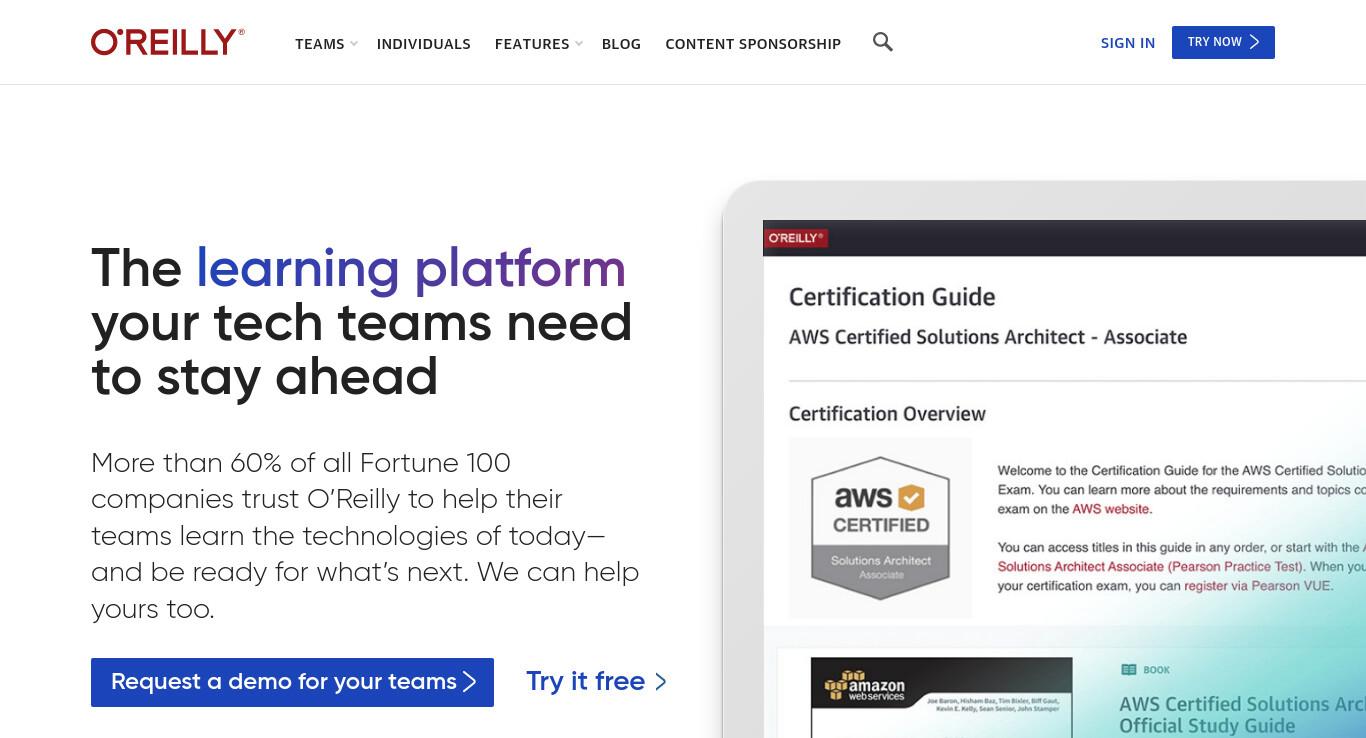This screenshot has height=738, width=1366.
Task: Click the 'learning platform' headline text
Action: pyautogui.click(x=411, y=268)
